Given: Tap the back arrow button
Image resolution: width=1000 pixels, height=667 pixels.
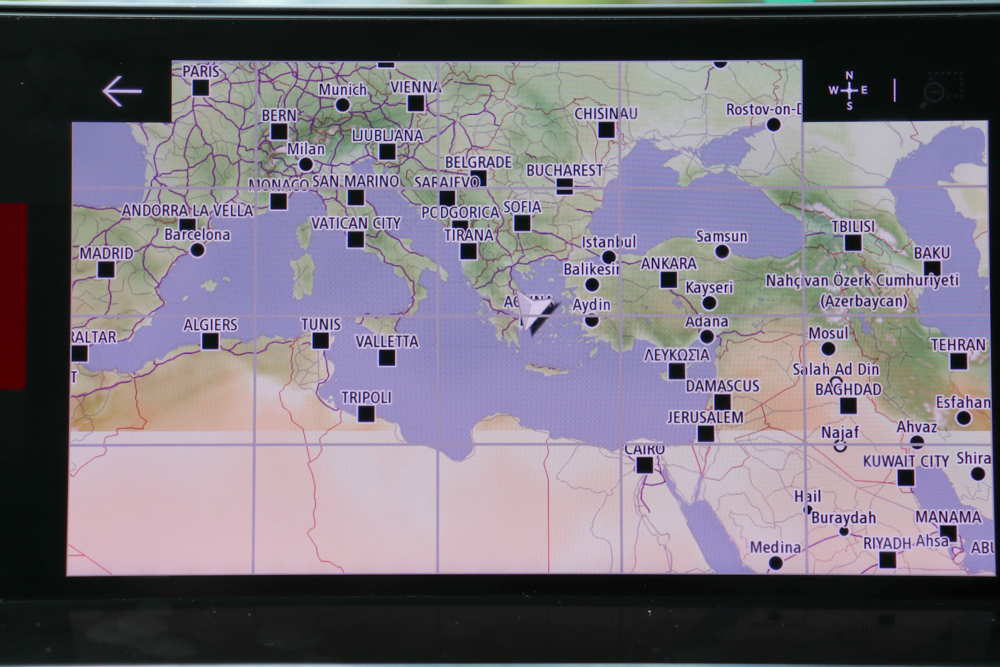Looking at the screenshot, I should click(x=122, y=92).
